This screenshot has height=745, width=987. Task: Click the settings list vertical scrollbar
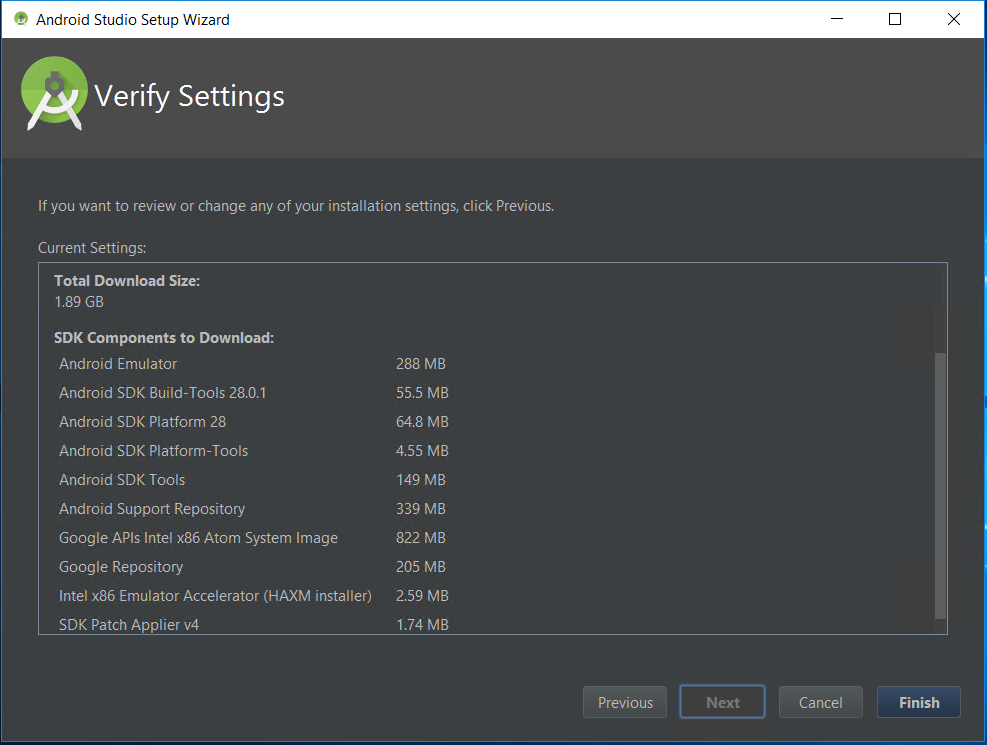pyautogui.click(x=939, y=485)
